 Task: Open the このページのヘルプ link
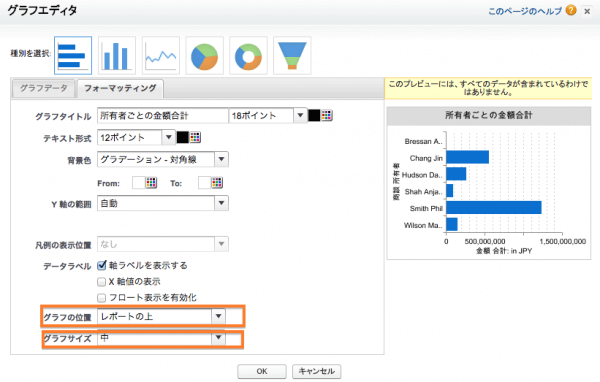click(x=525, y=11)
